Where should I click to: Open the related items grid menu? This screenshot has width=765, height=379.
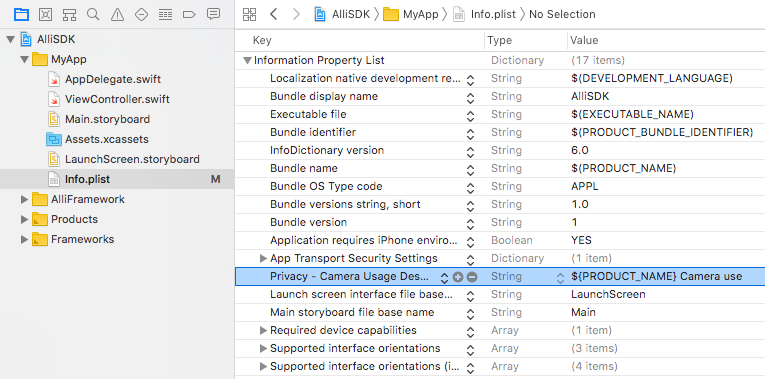point(249,14)
